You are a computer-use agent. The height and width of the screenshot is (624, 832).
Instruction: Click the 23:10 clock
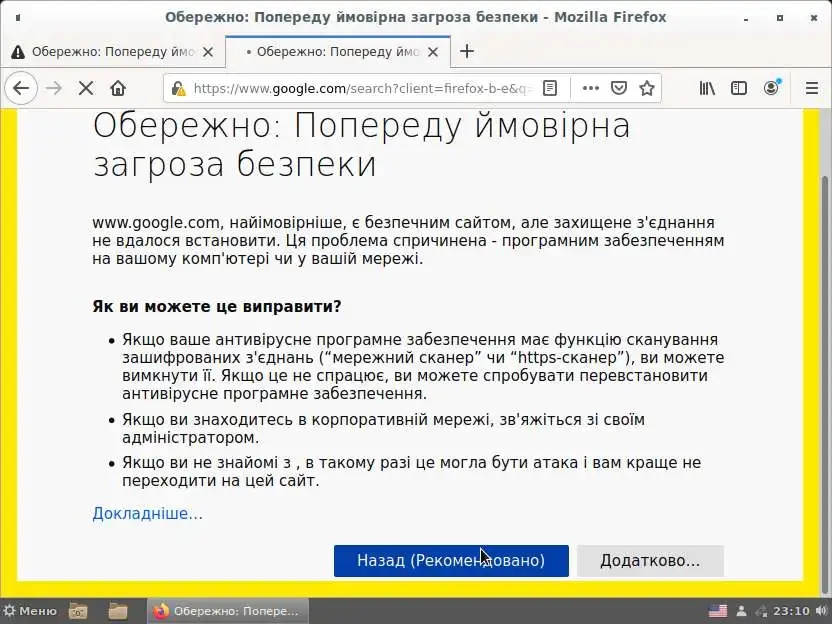(791, 611)
